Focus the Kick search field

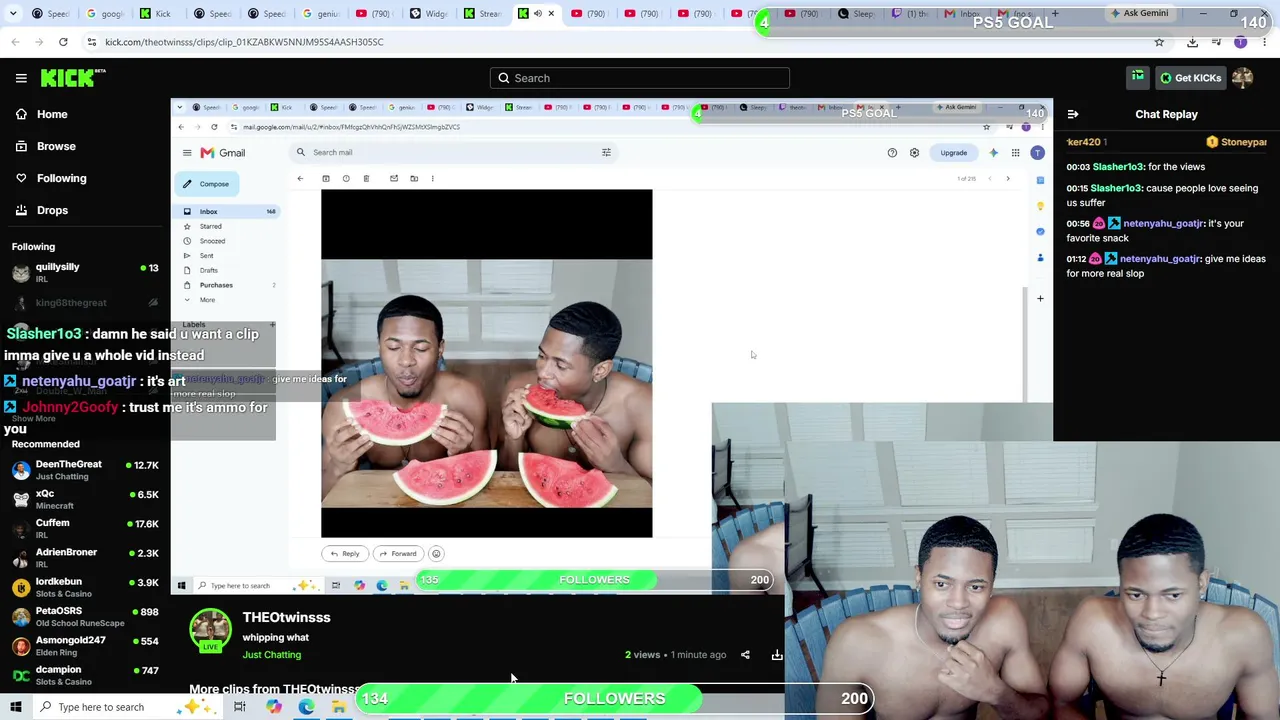(640, 78)
